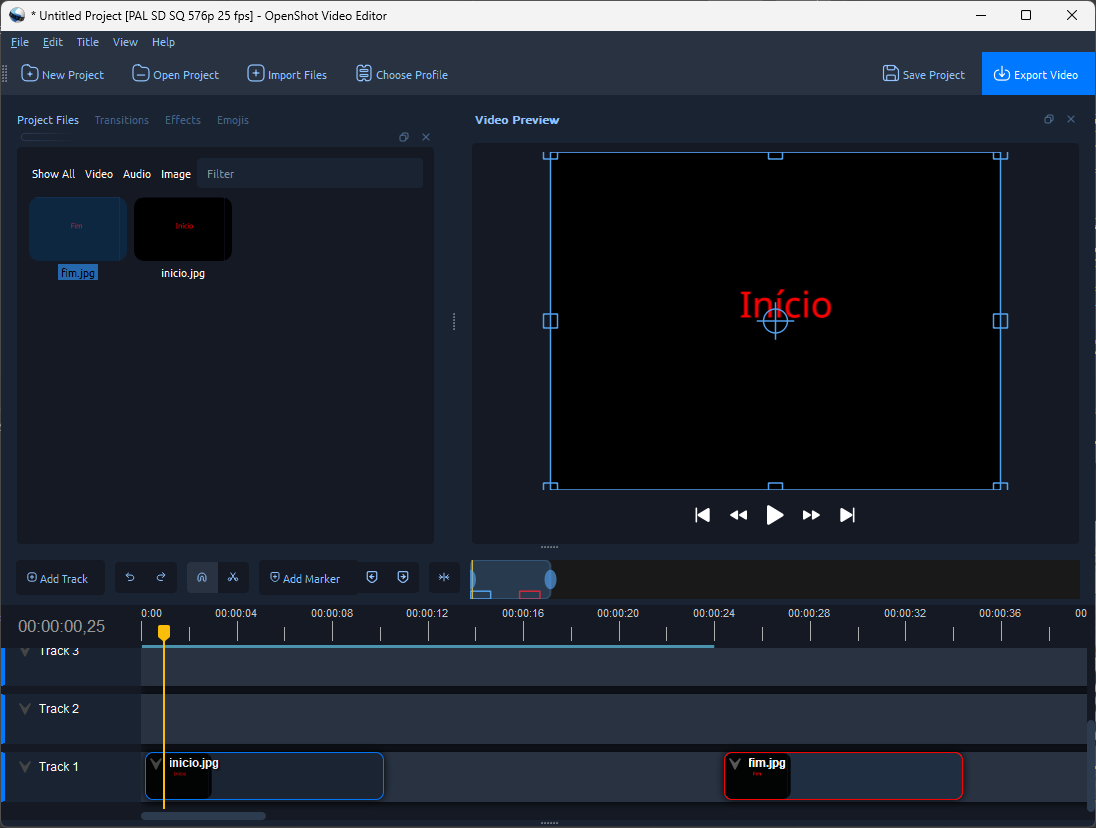
Task: Click the Redo arrow in timeline toolbar
Action: pos(161,578)
